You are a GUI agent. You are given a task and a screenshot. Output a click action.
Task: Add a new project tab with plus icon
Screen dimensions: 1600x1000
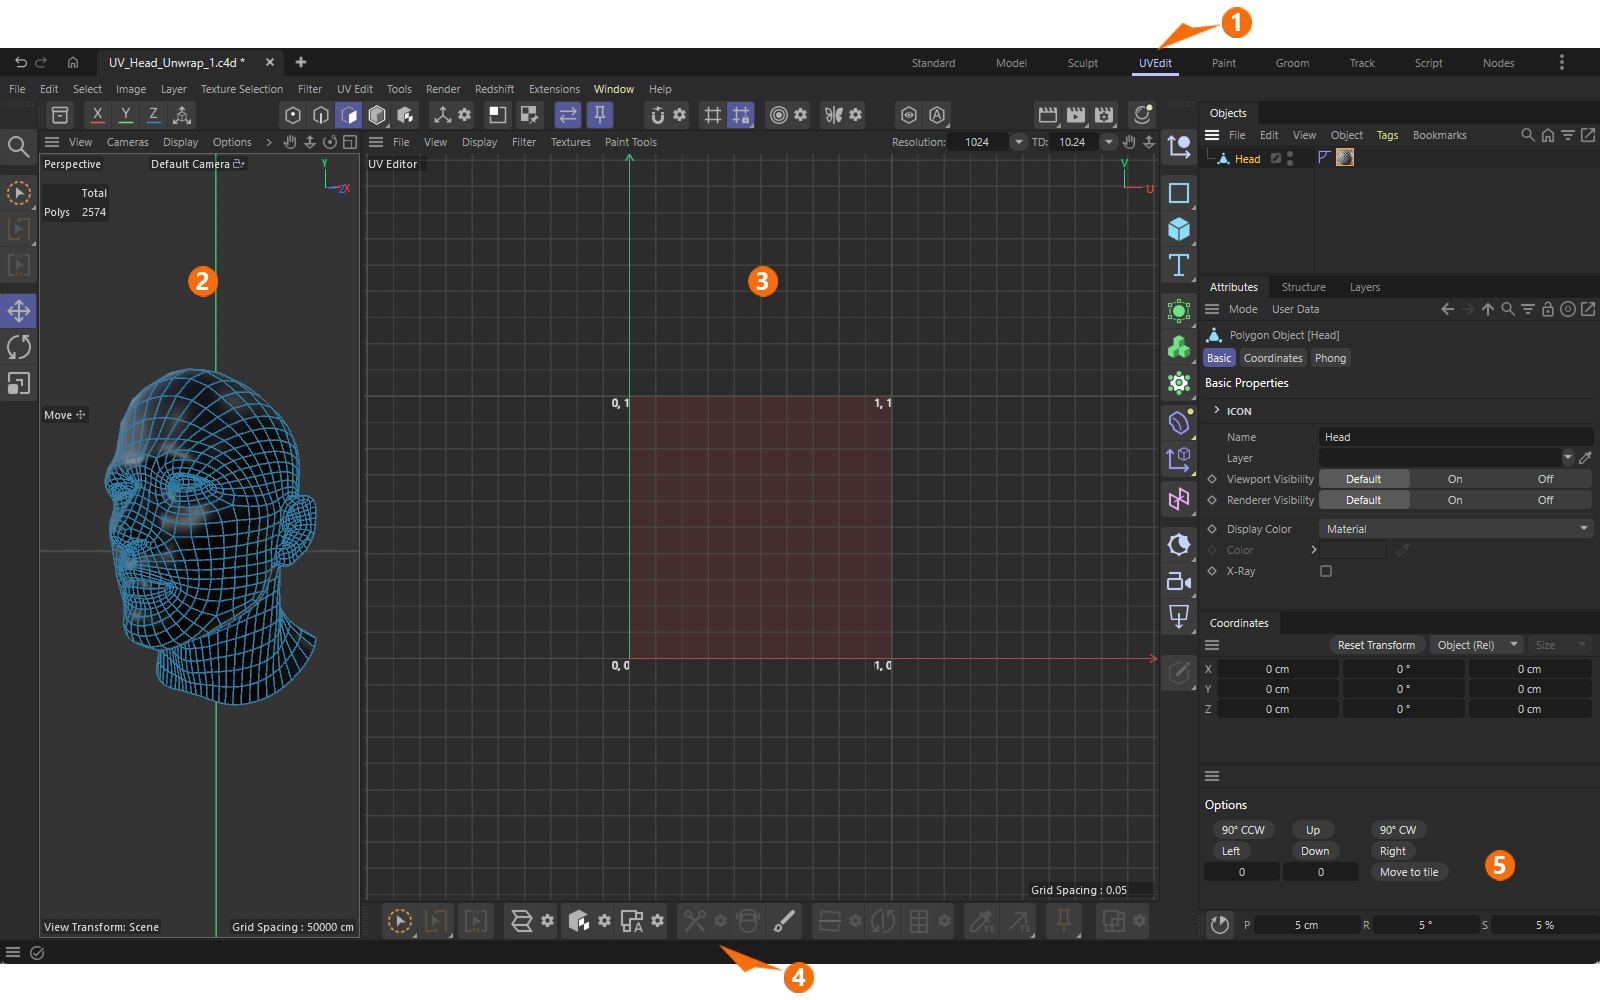pos(301,62)
